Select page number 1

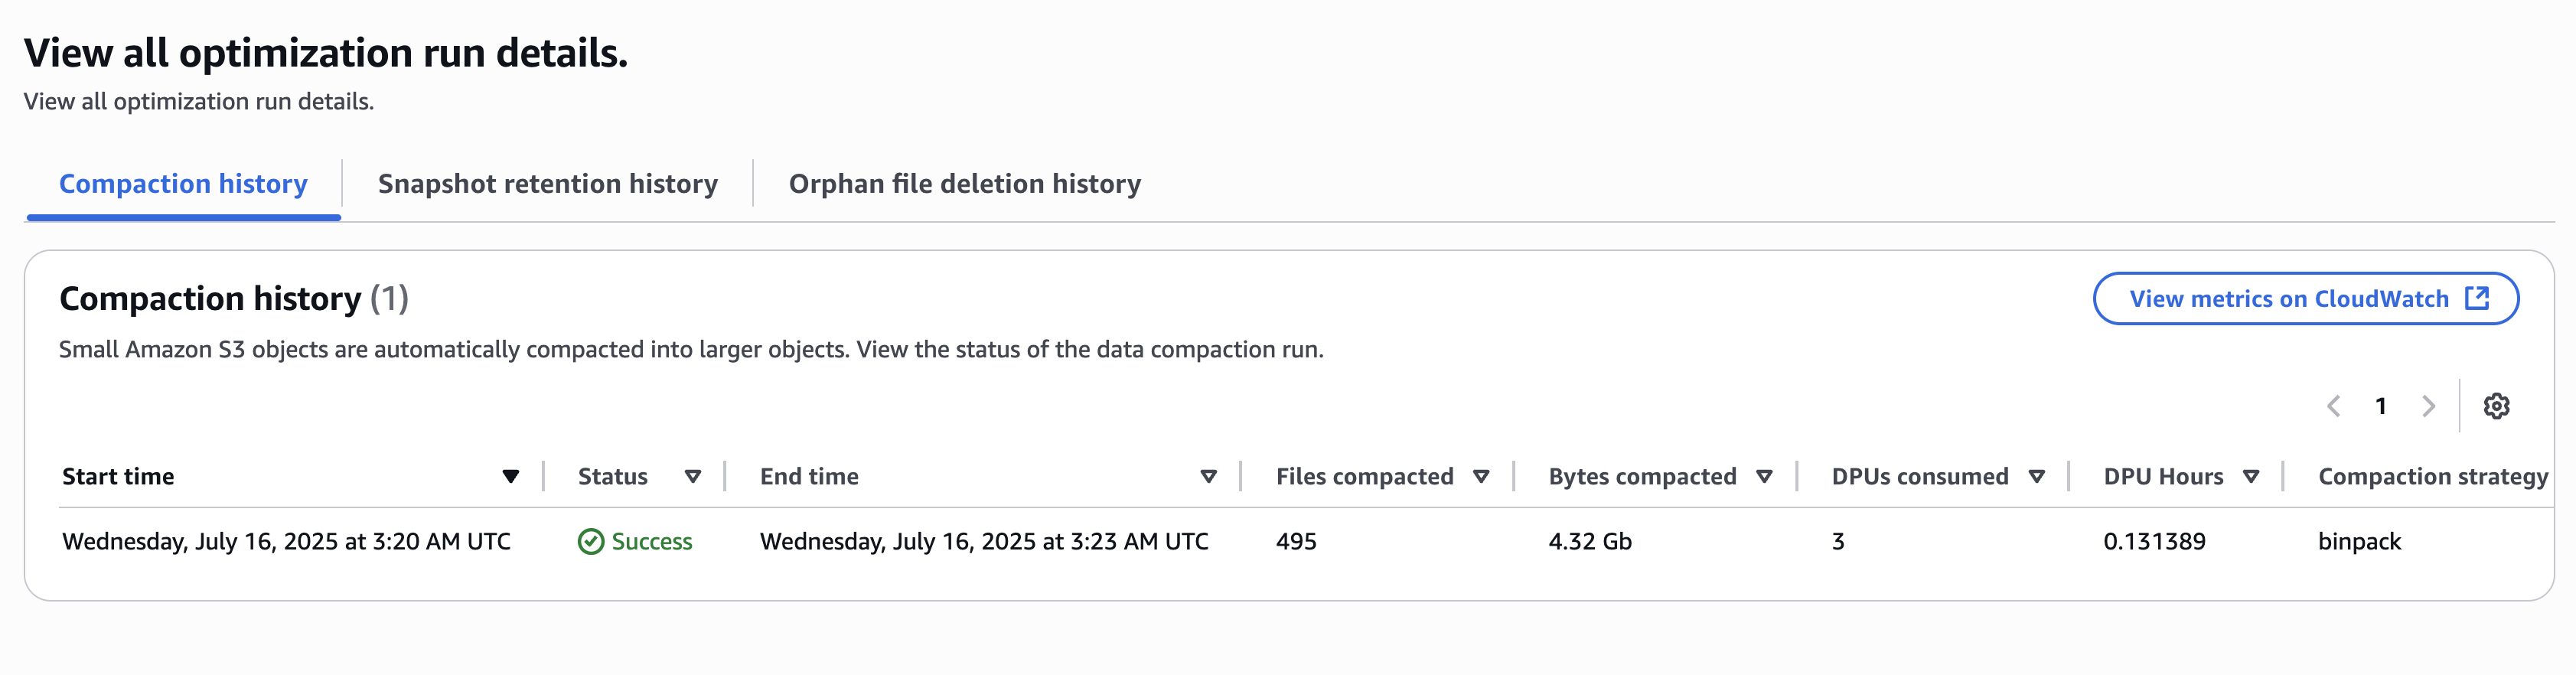2381,406
